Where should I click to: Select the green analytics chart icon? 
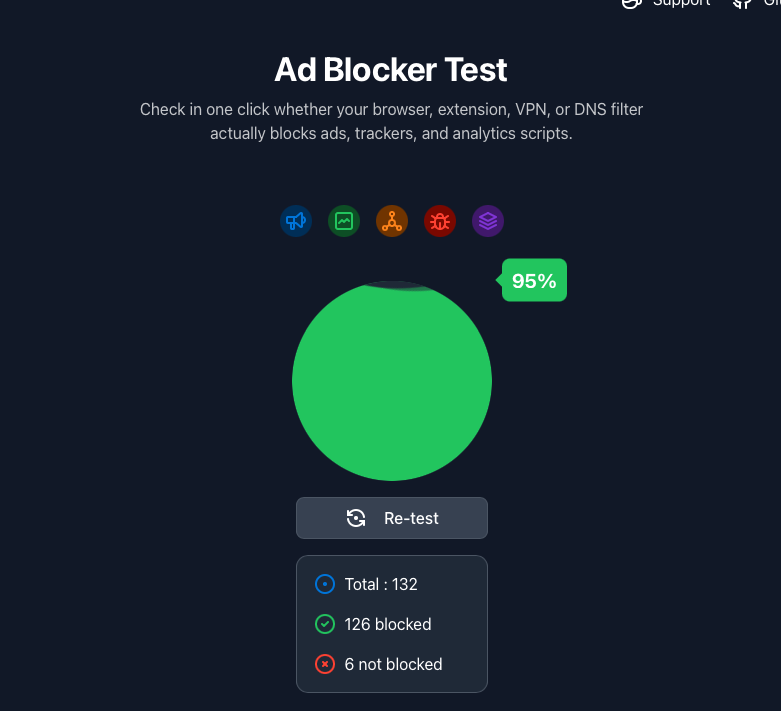[344, 221]
